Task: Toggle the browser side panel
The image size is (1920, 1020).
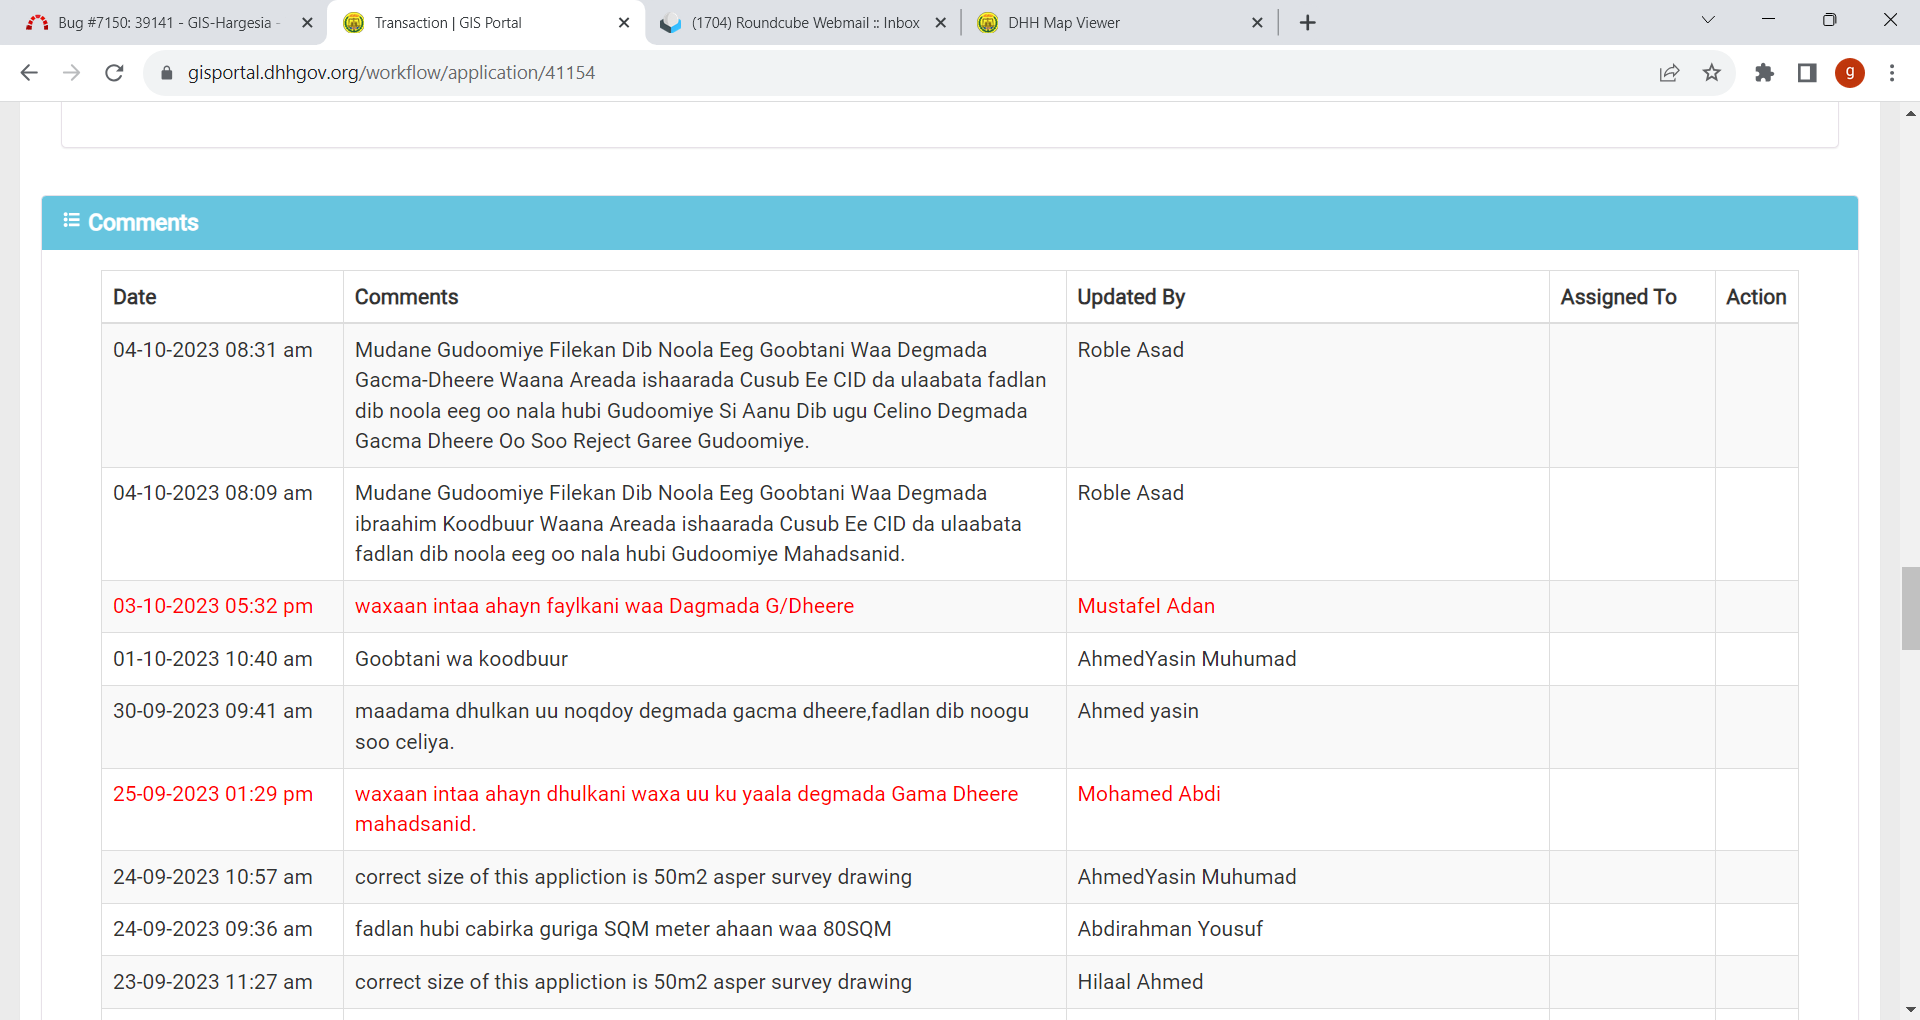Action: 1807,73
